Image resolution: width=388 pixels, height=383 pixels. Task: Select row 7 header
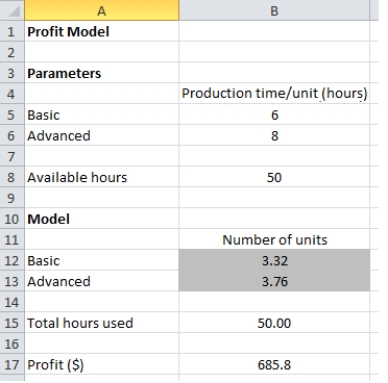pyautogui.click(x=12, y=156)
